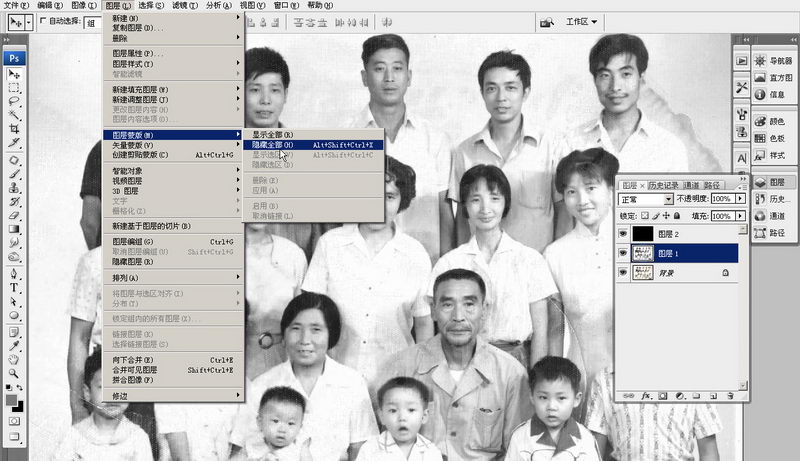The height and width of the screenshot is (461, 800).
Task: Select the Crop tool
Action: (14, 129)
